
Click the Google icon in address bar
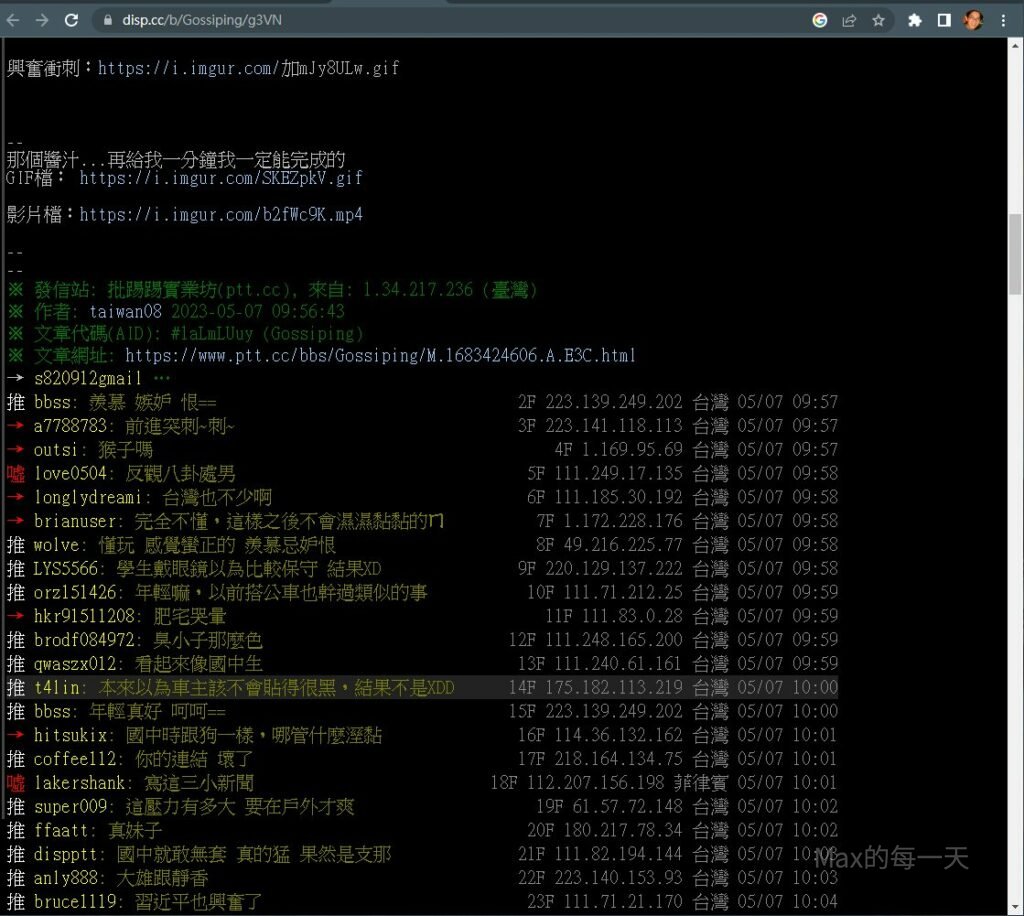[820, 20]
